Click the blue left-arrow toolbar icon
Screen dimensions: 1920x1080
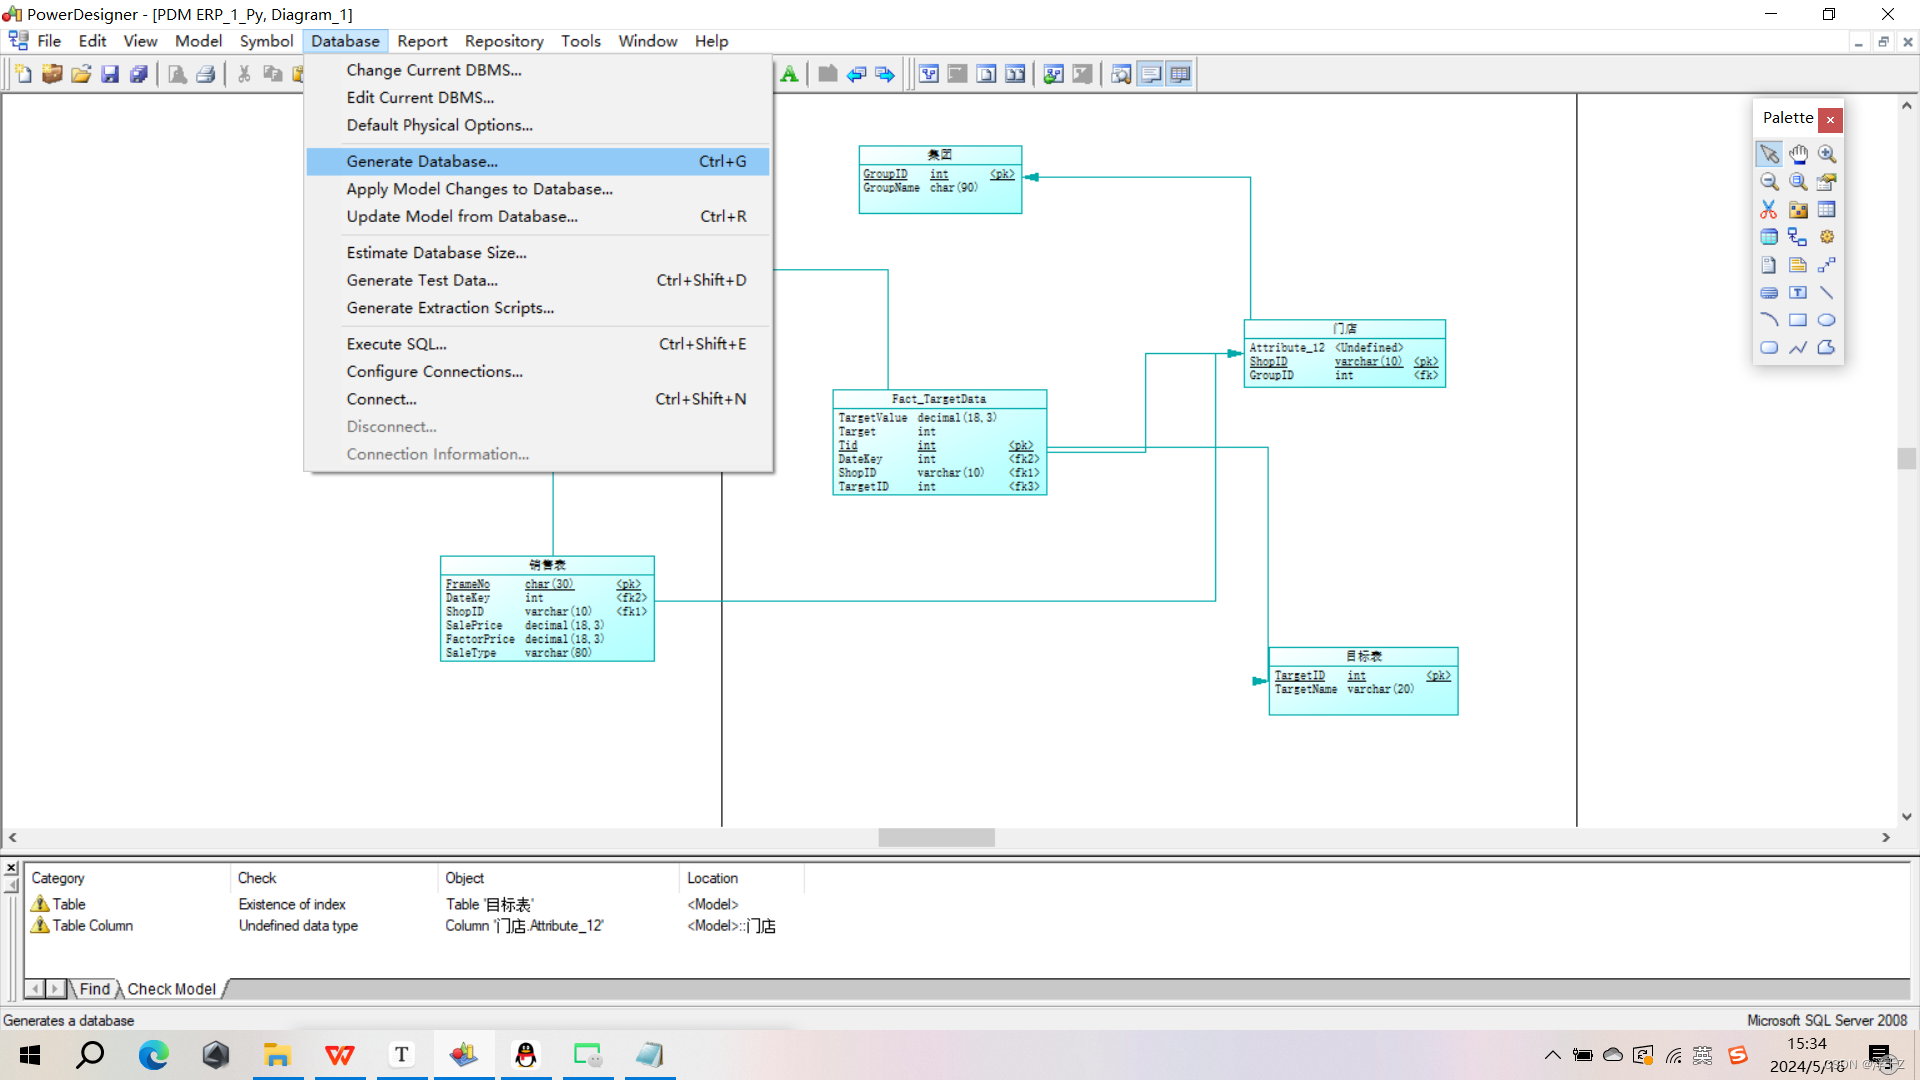click(x=856, y=74)
